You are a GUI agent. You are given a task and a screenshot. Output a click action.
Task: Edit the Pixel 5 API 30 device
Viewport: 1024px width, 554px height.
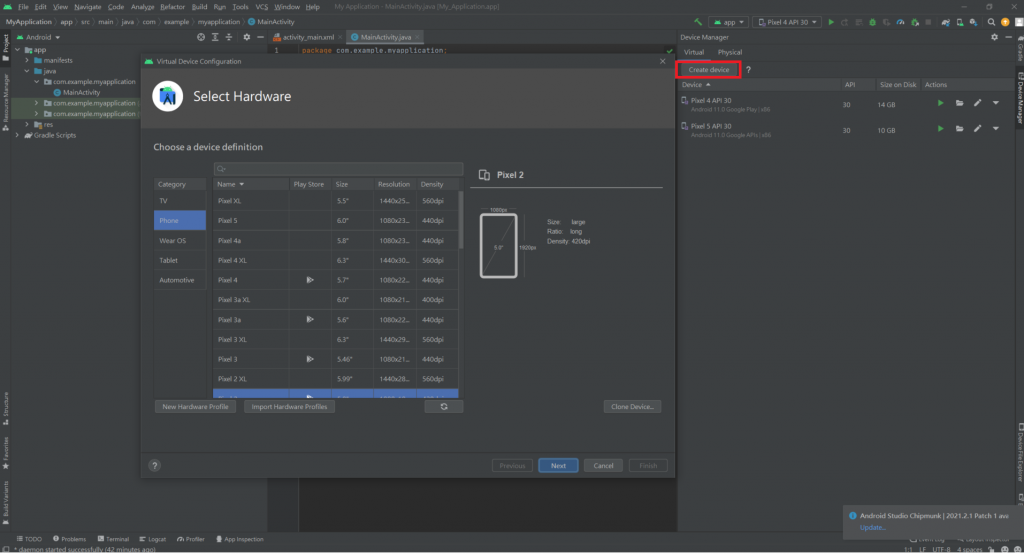pyautogui.click(x=978, y=129)
